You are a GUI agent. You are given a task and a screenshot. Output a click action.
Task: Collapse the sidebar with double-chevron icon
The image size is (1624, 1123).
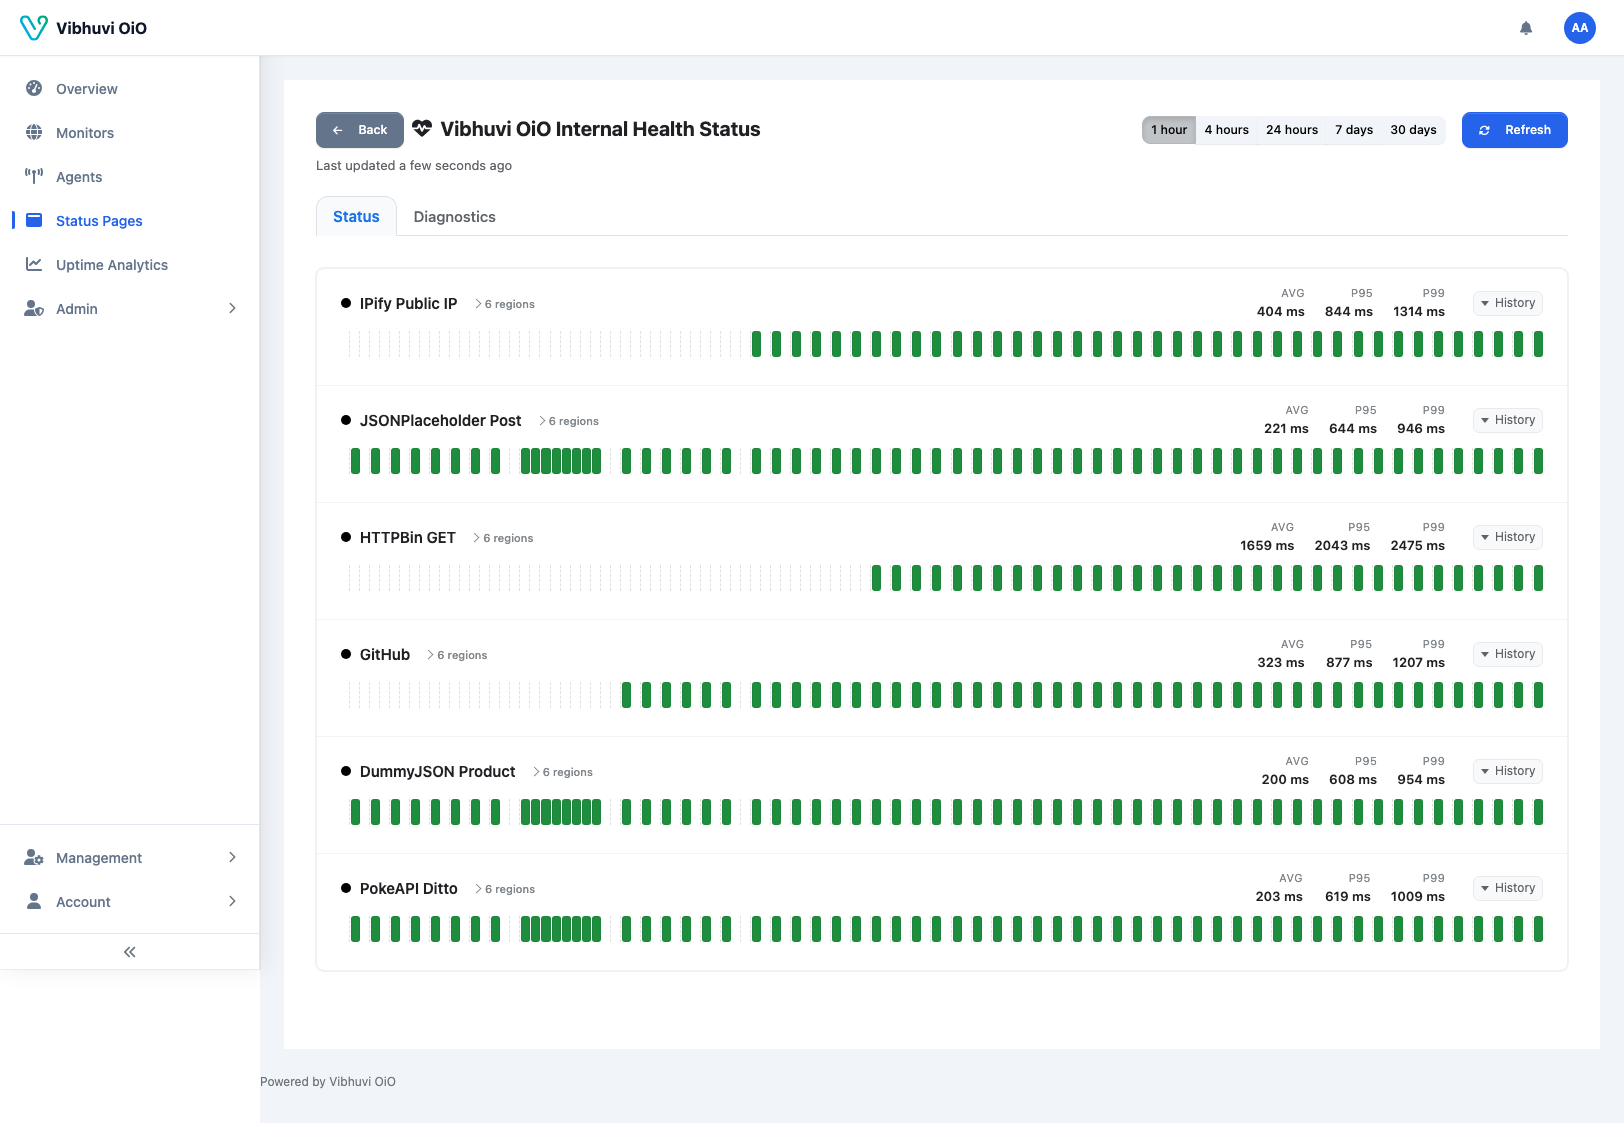(x=129, y=952)
